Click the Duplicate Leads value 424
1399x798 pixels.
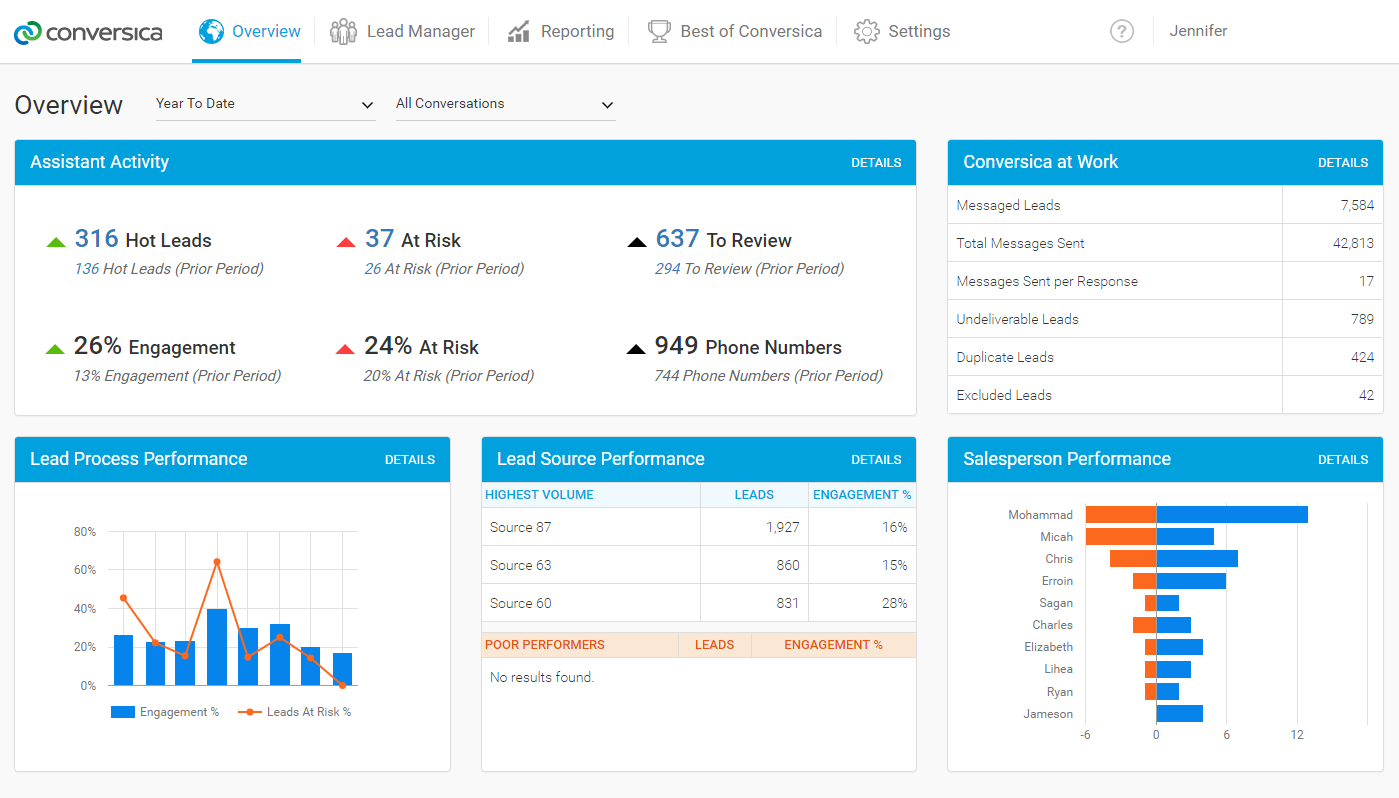click(1362, 357)
